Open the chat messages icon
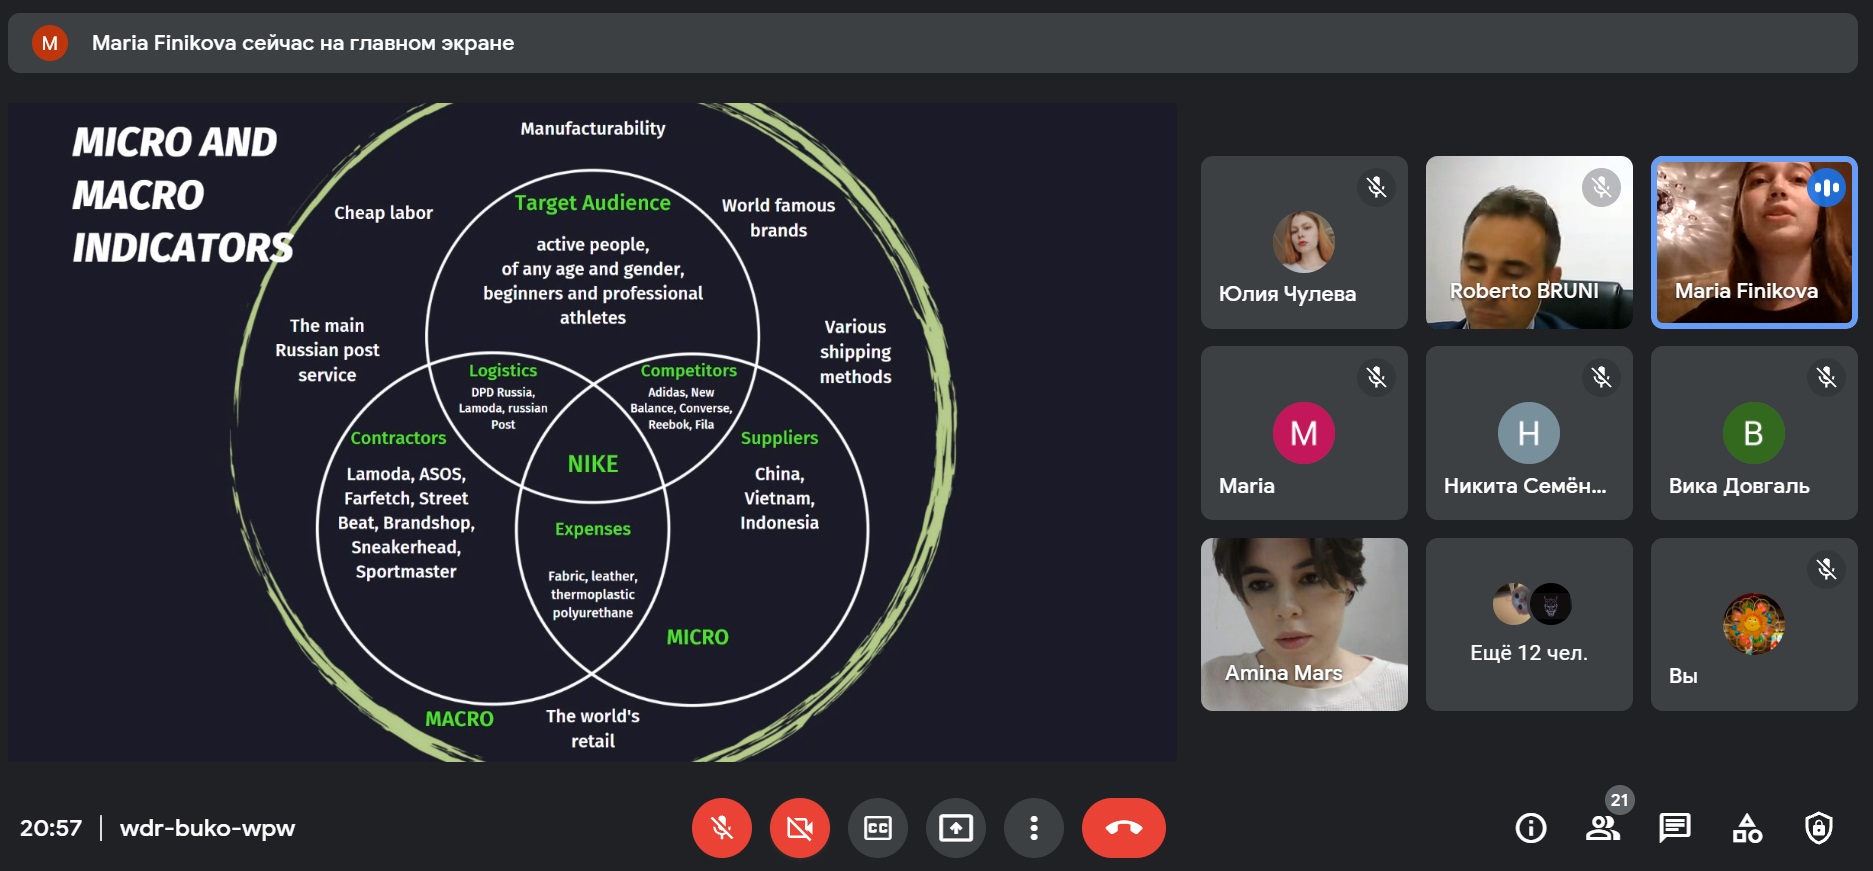Screen dimensions: 1873x871 [x=1674, y=828]
